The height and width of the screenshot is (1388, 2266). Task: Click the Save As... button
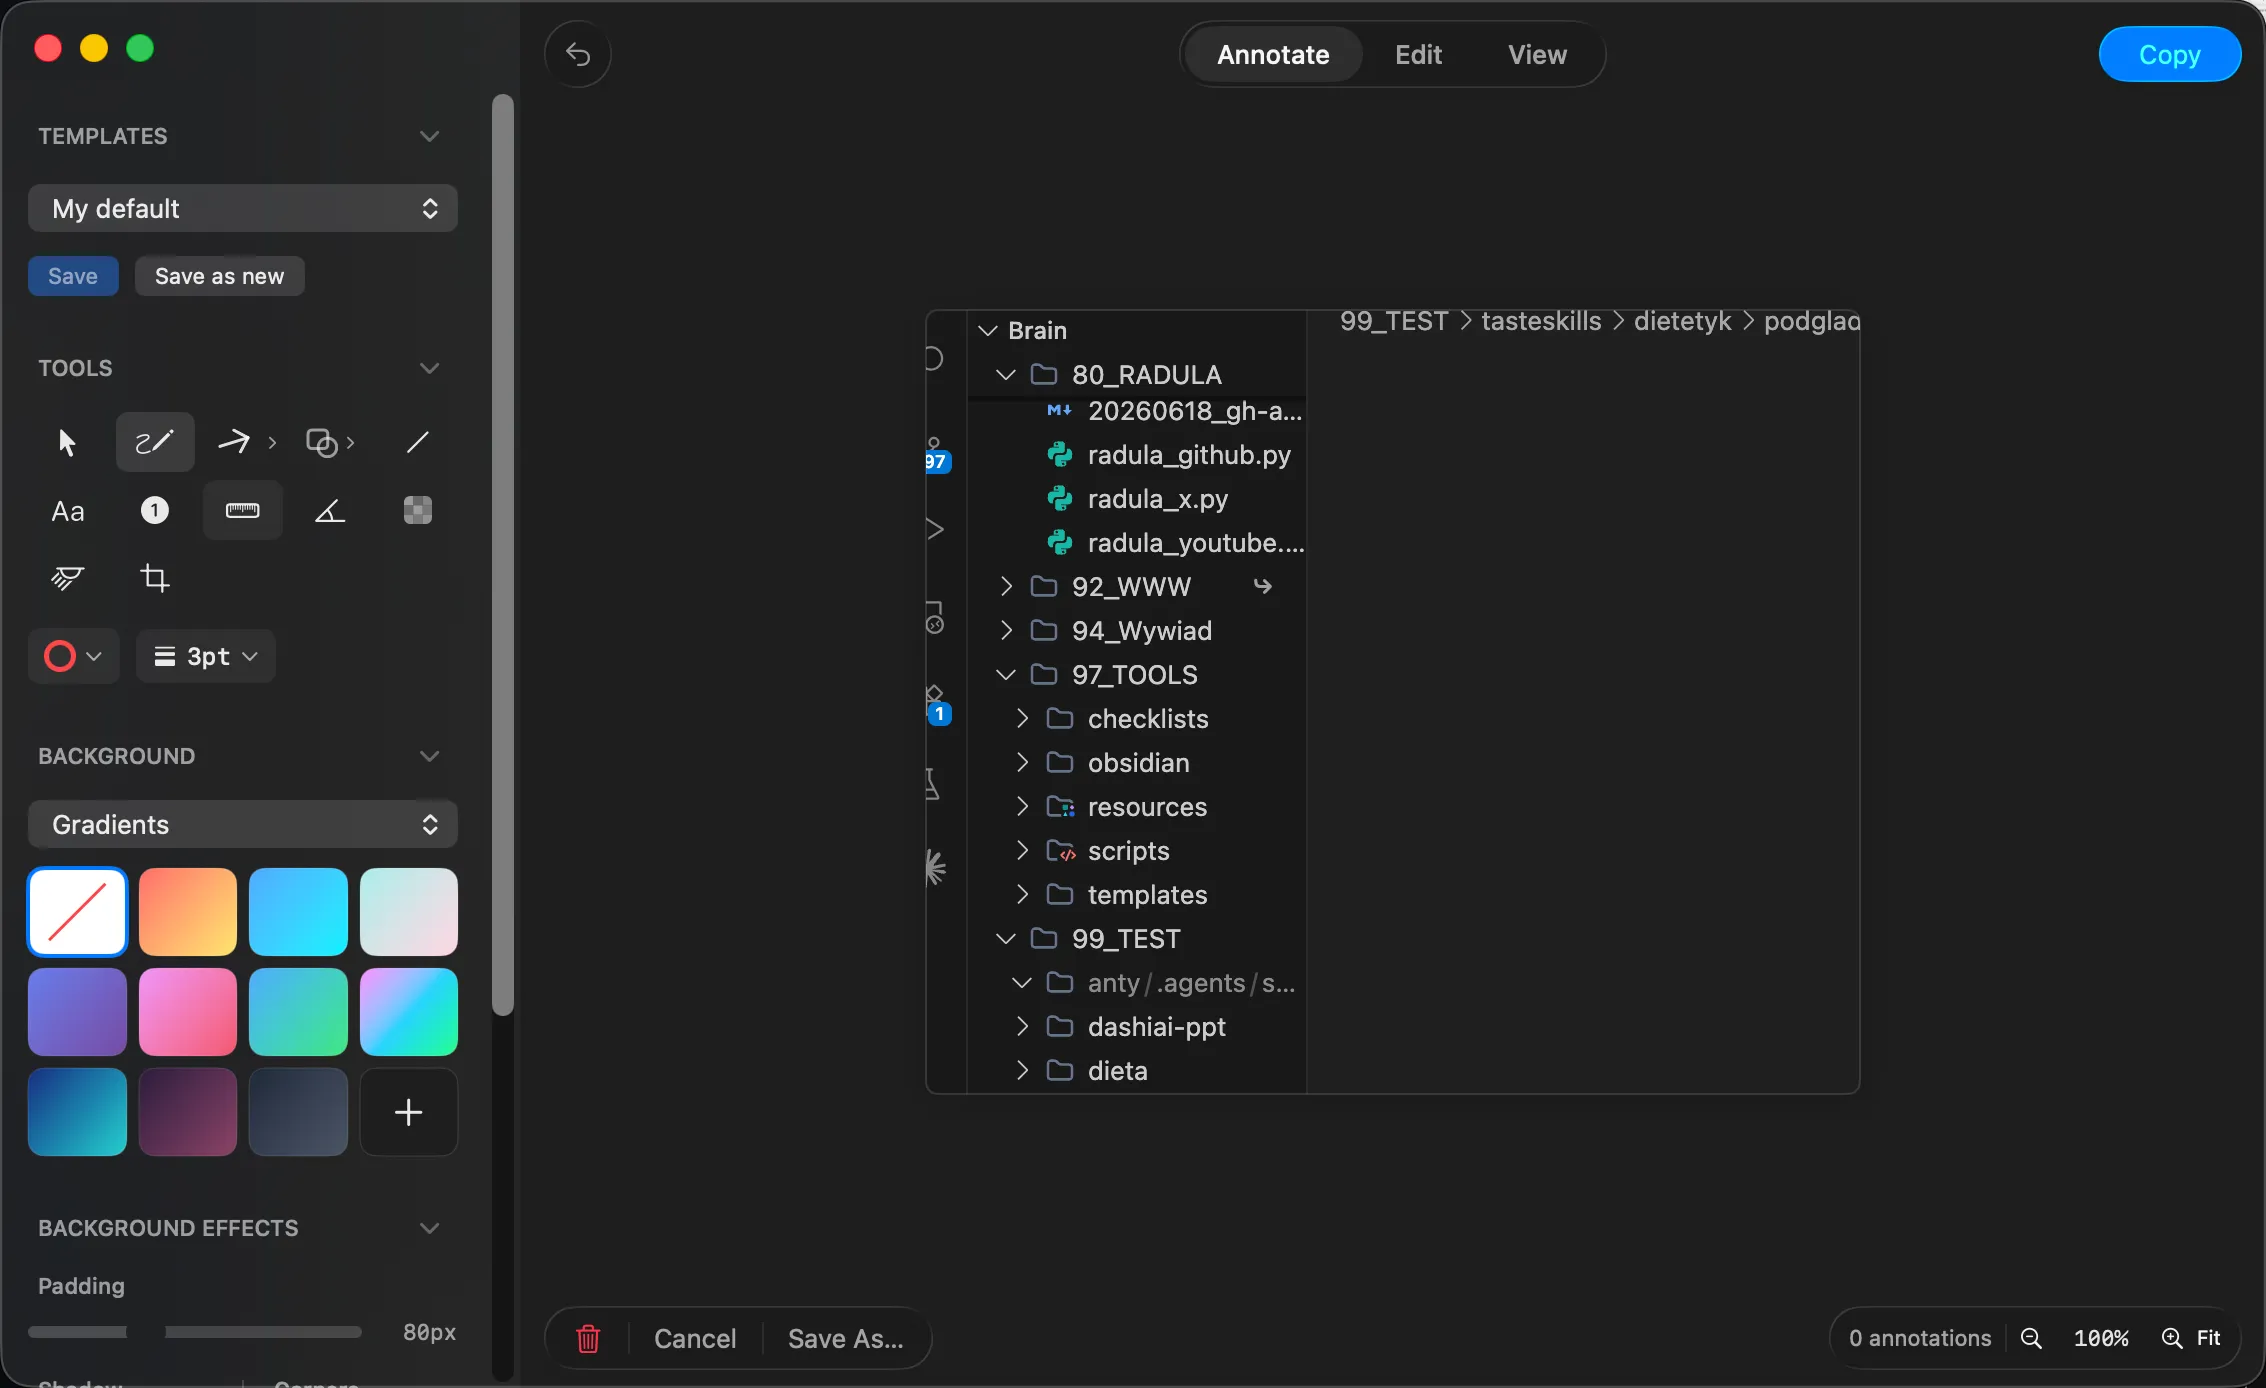click(846, 1338)
